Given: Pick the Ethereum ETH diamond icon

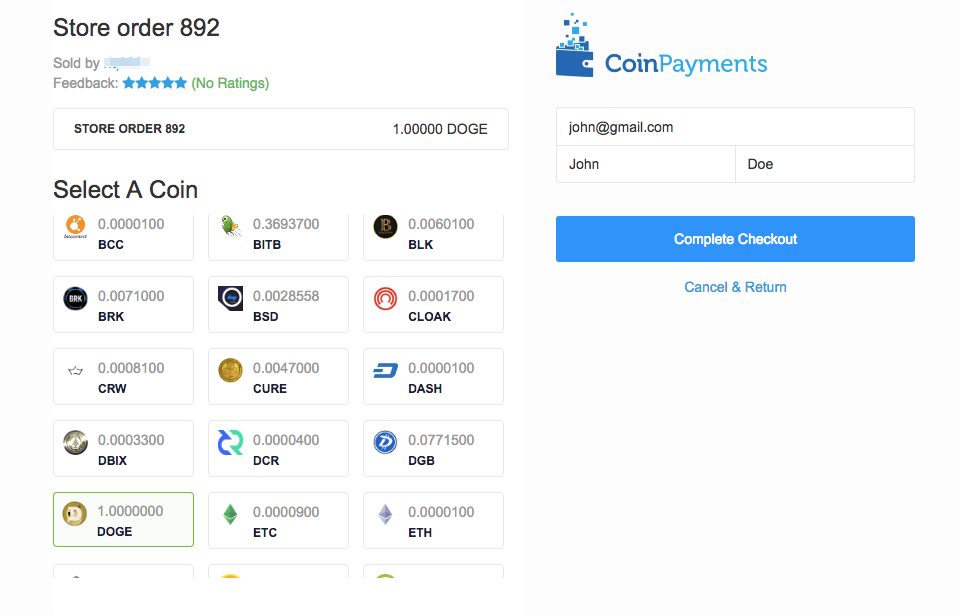Looking at the screenshot, I should [x=385, y=515].
